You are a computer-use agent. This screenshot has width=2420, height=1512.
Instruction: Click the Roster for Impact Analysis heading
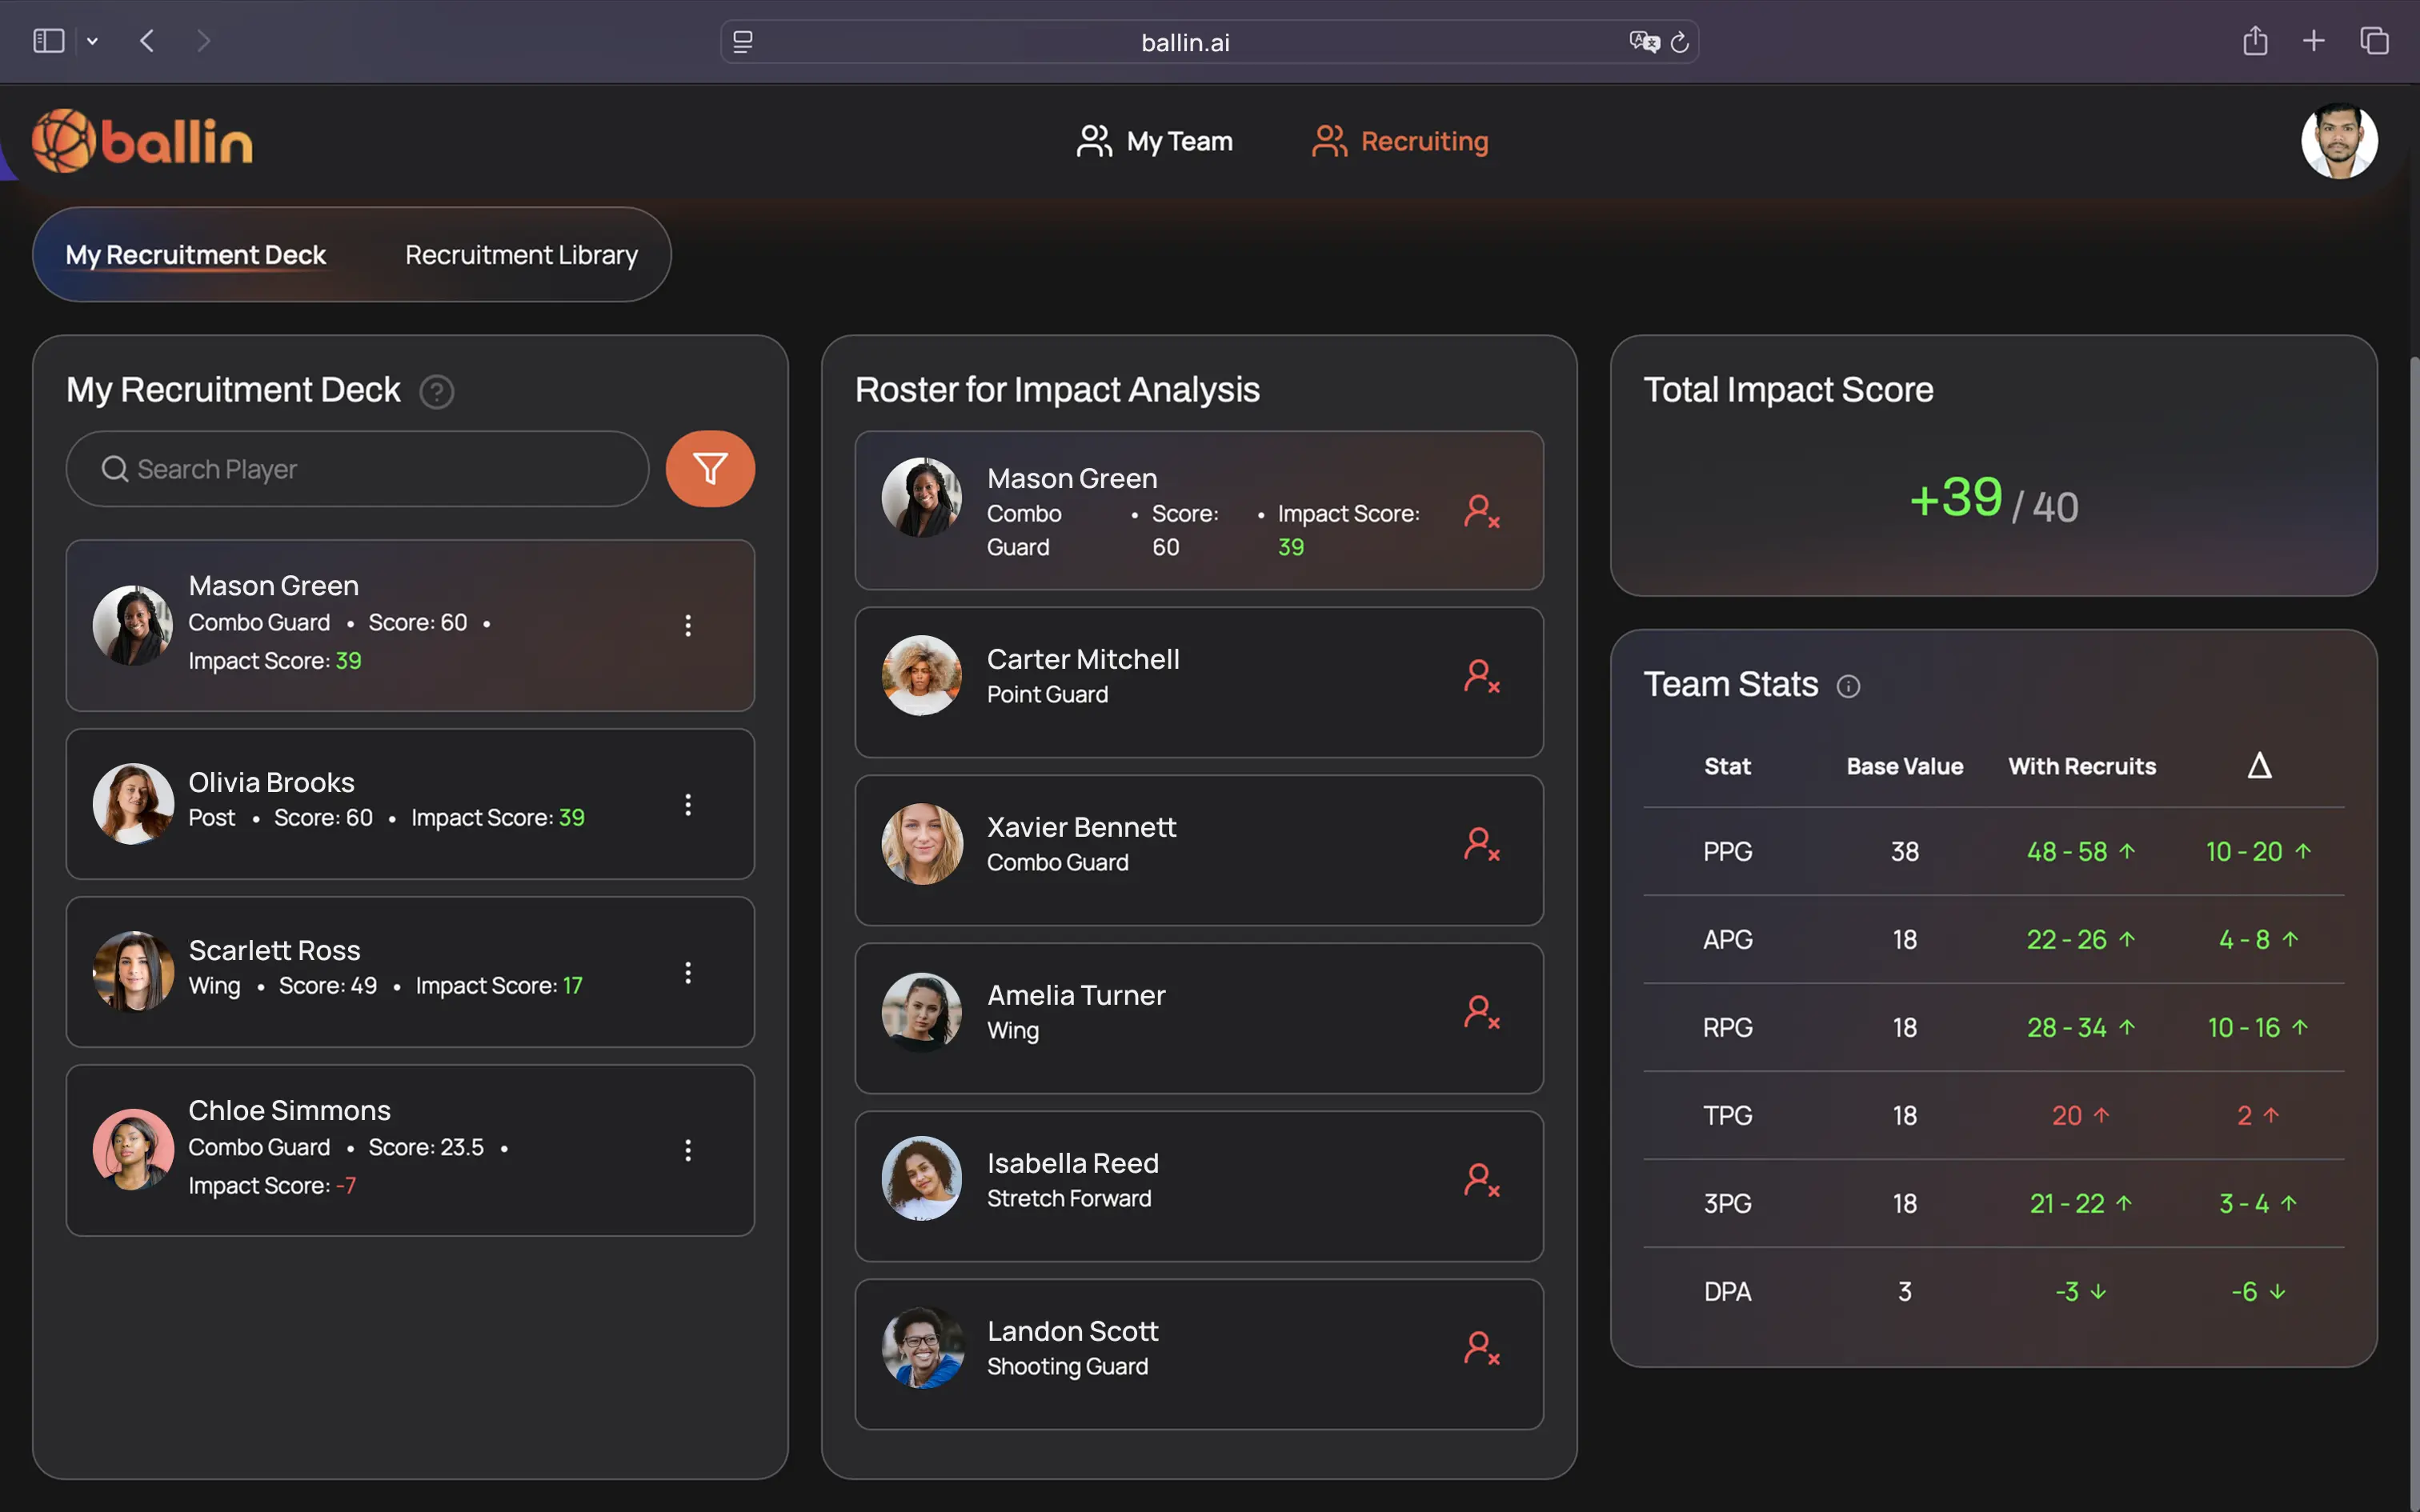[x=1057, y=390]
